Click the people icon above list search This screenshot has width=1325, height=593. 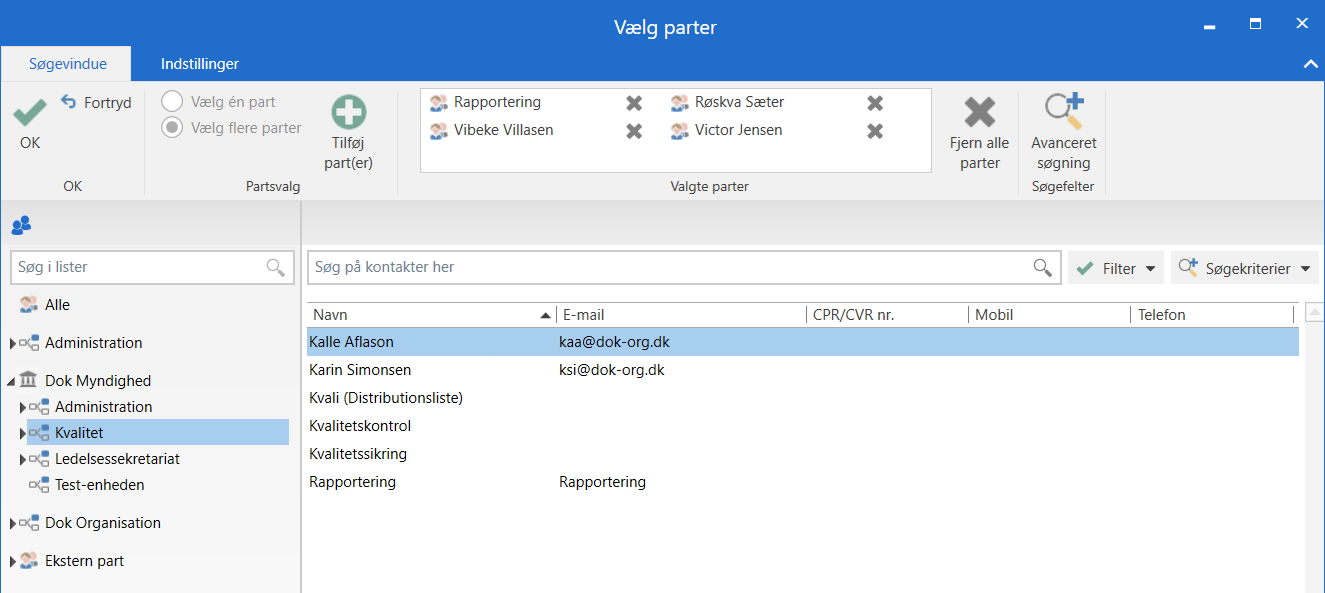coord(21,225)
